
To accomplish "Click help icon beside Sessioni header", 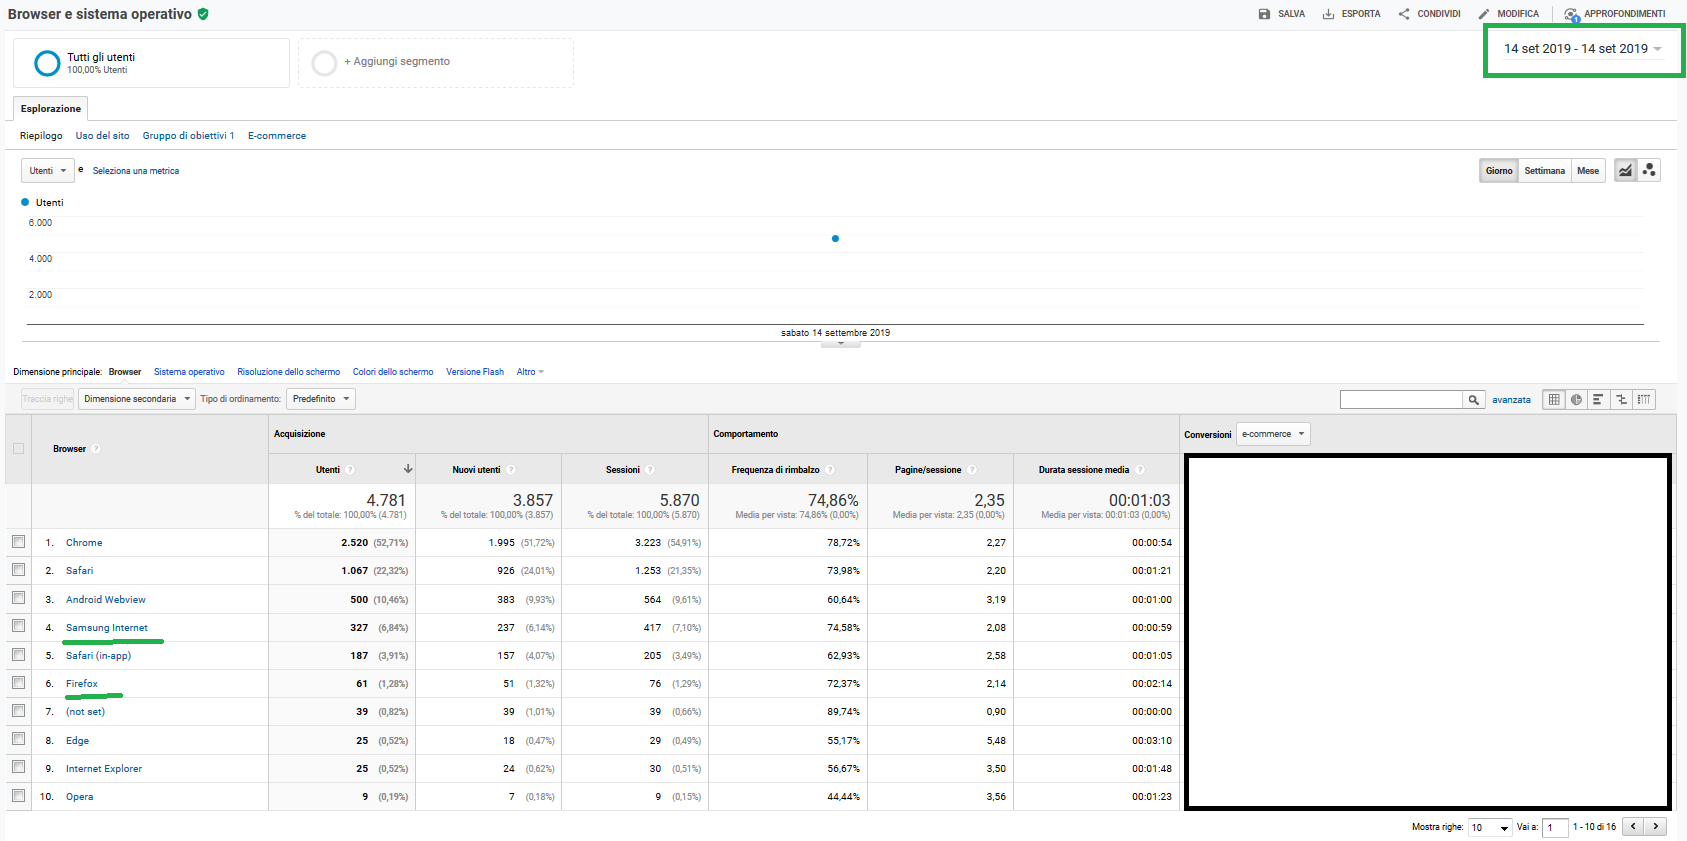I will point(650,470).
